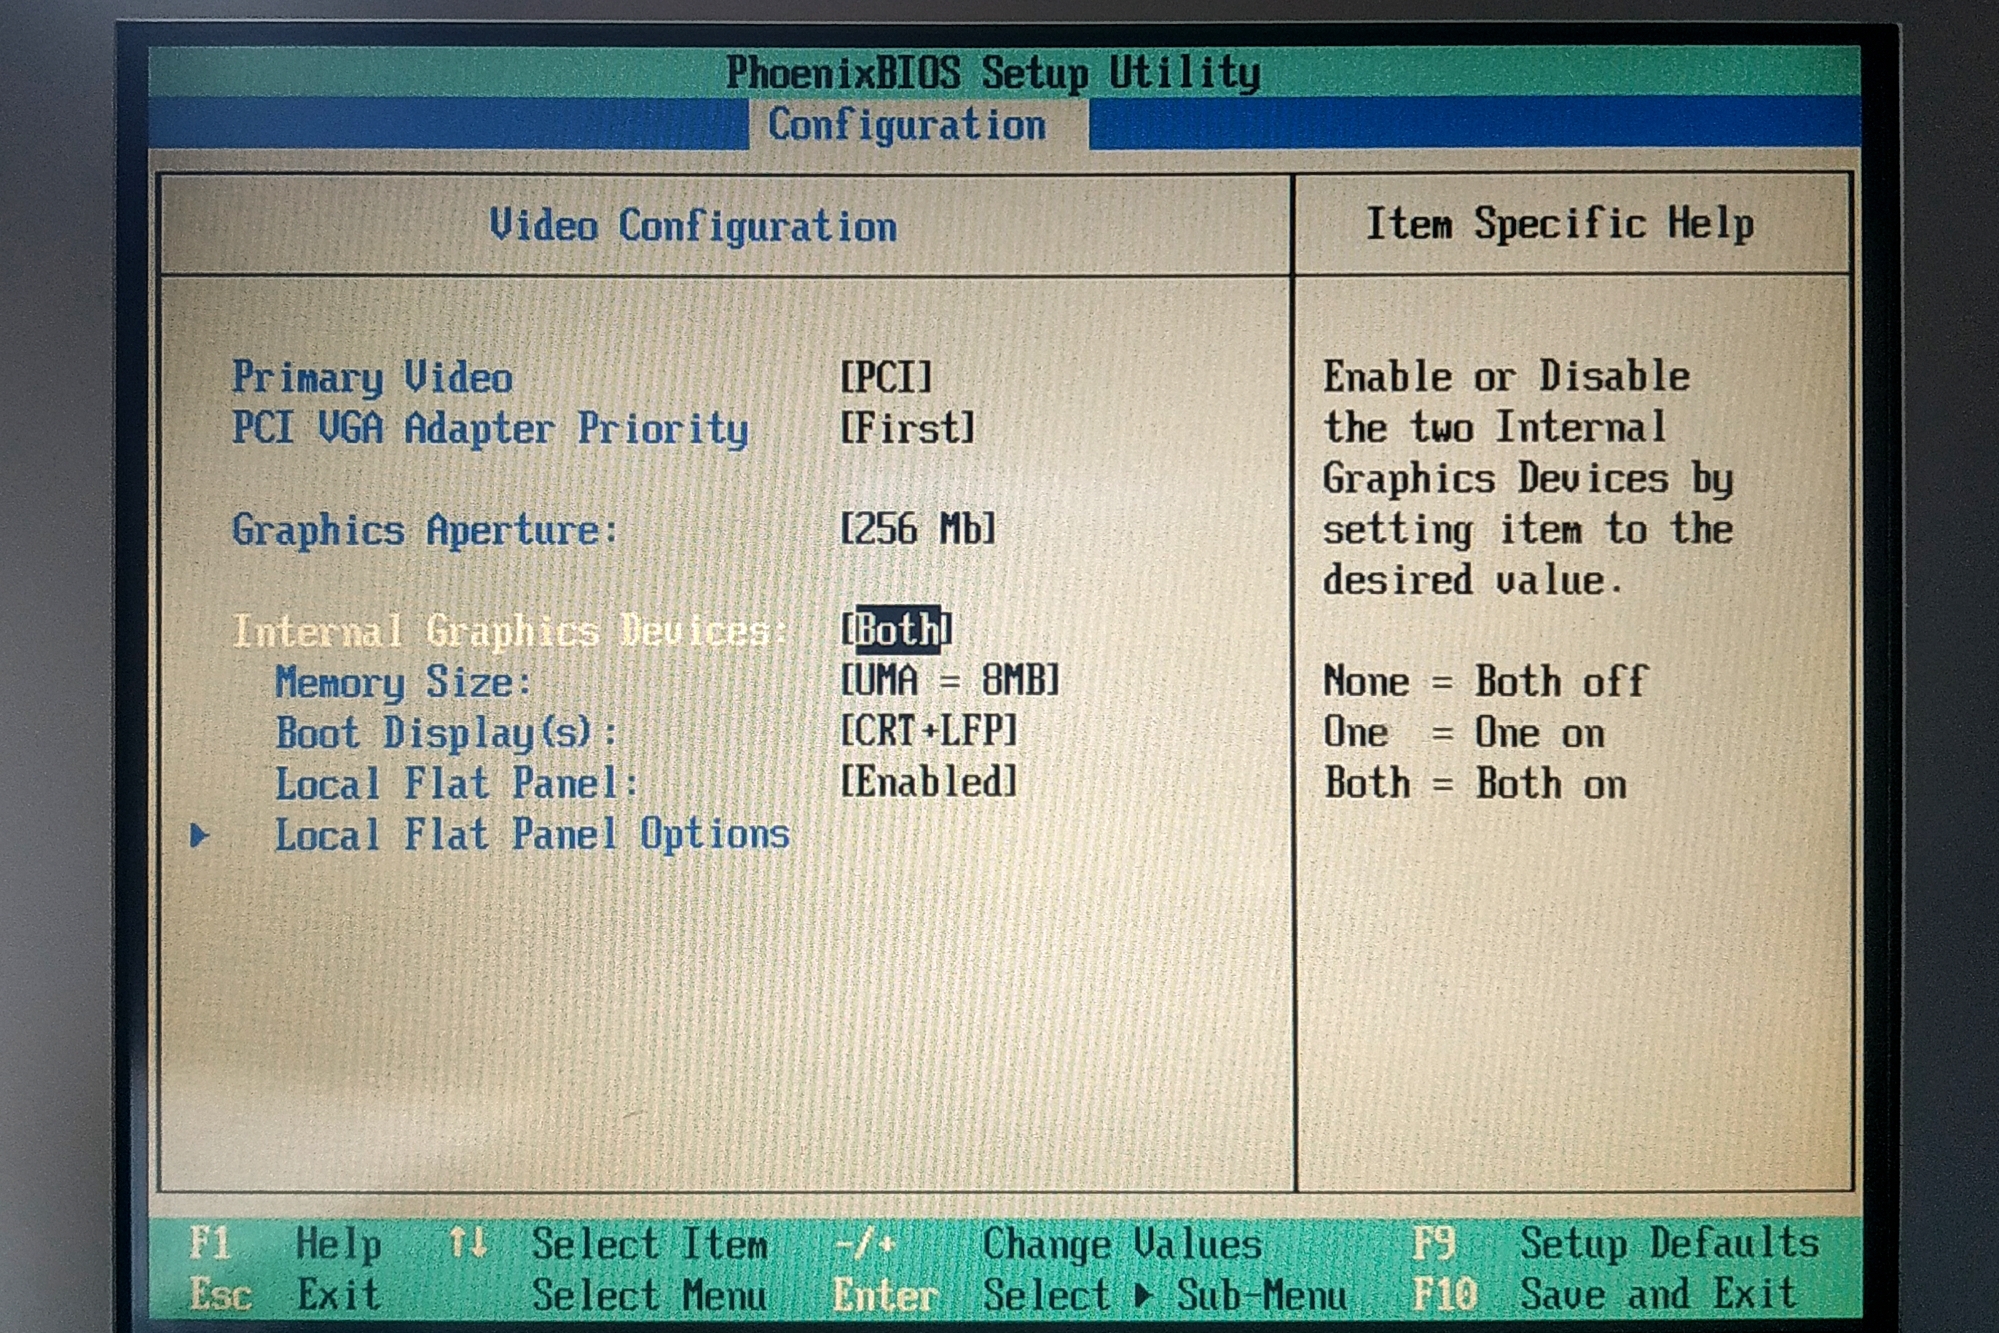Click the -/+ Change Values key label
The image size is (1999, 1333).
865,1244
